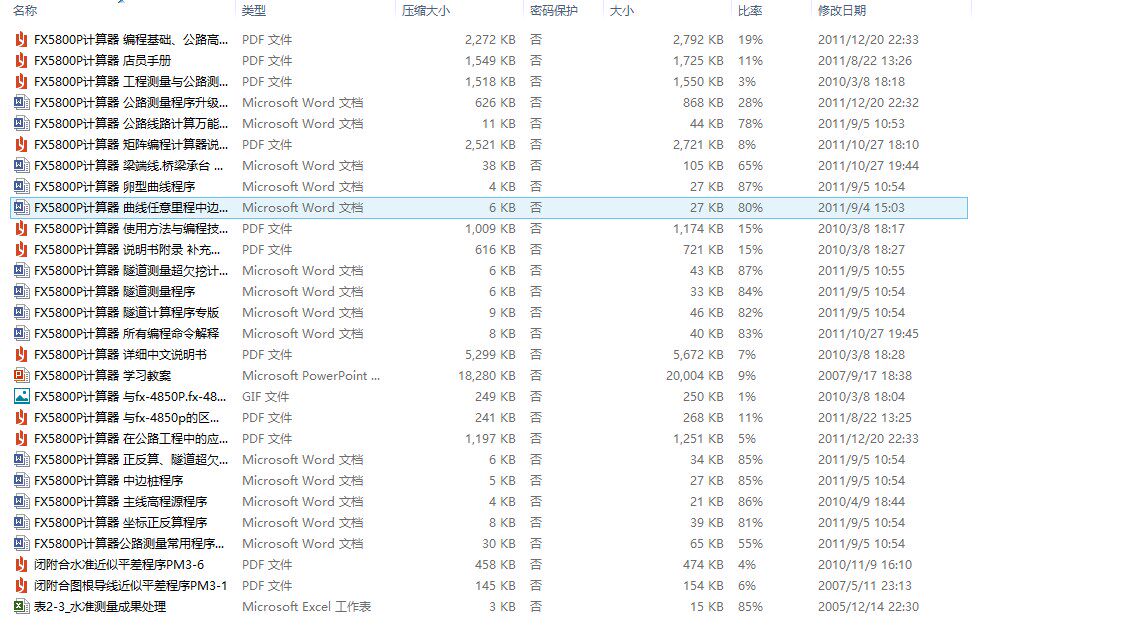The height and width of the screenshot is (626, 1140).
Task: Select the GIF image icon for 与fx-4850P.fx-48...
Action: point(22,397)
